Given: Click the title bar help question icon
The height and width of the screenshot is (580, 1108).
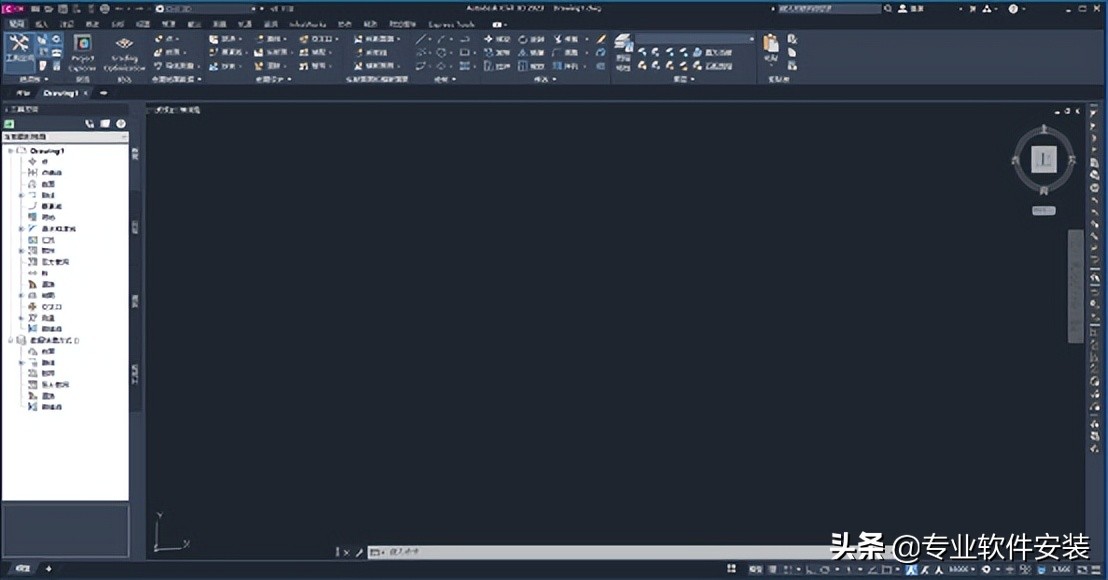Looking at the screenshot, I should click(1013, 8).
